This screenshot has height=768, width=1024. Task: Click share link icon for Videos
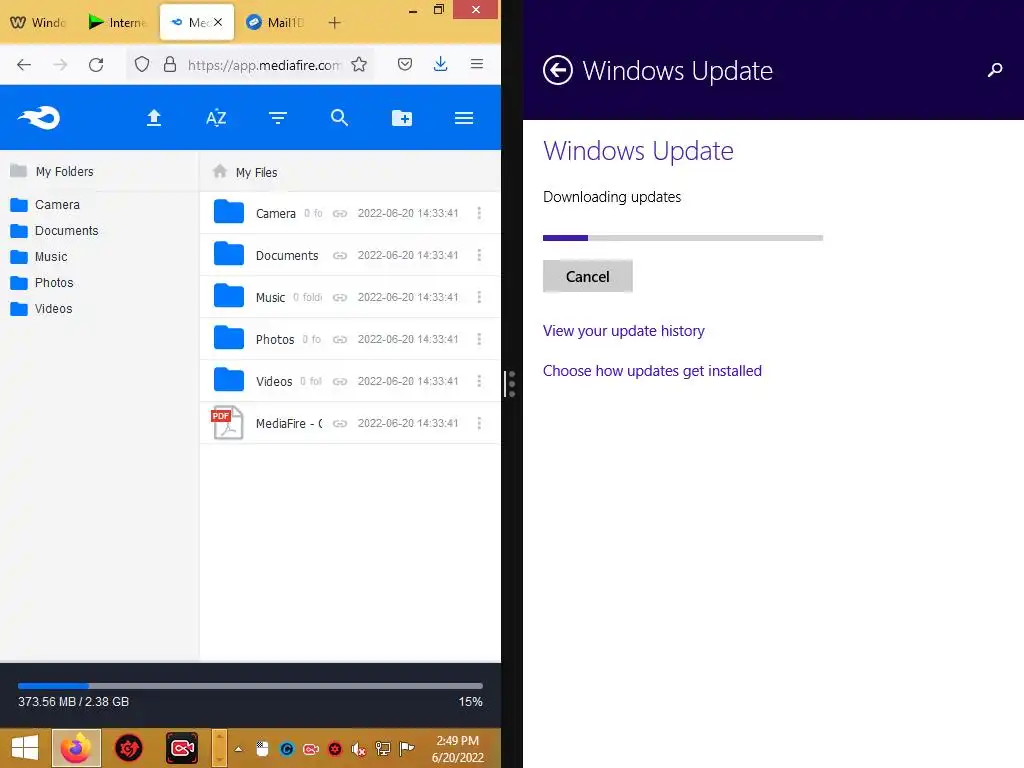point(340,381)
